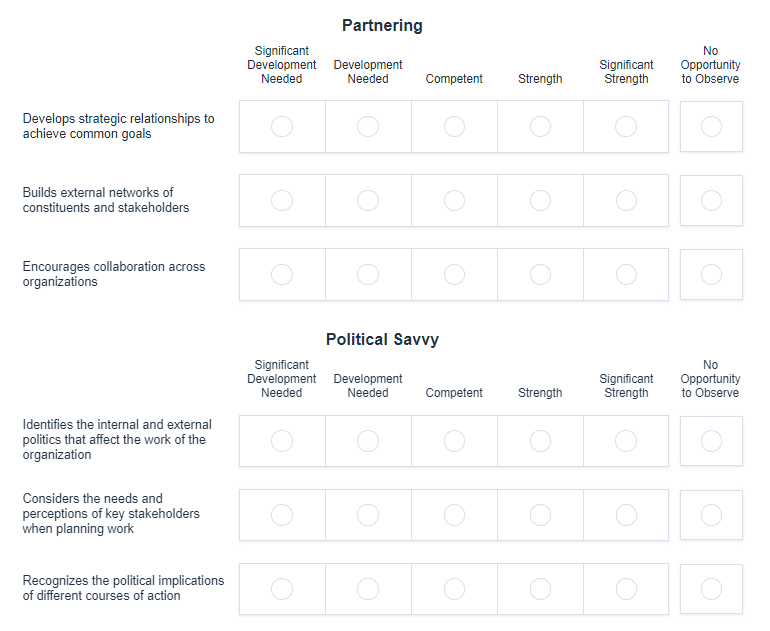Image resolution: width=770 pixels, height=631 pixels.
Task: Rate identifies politics as Significant Strength
Action: [x=626, y=440]
